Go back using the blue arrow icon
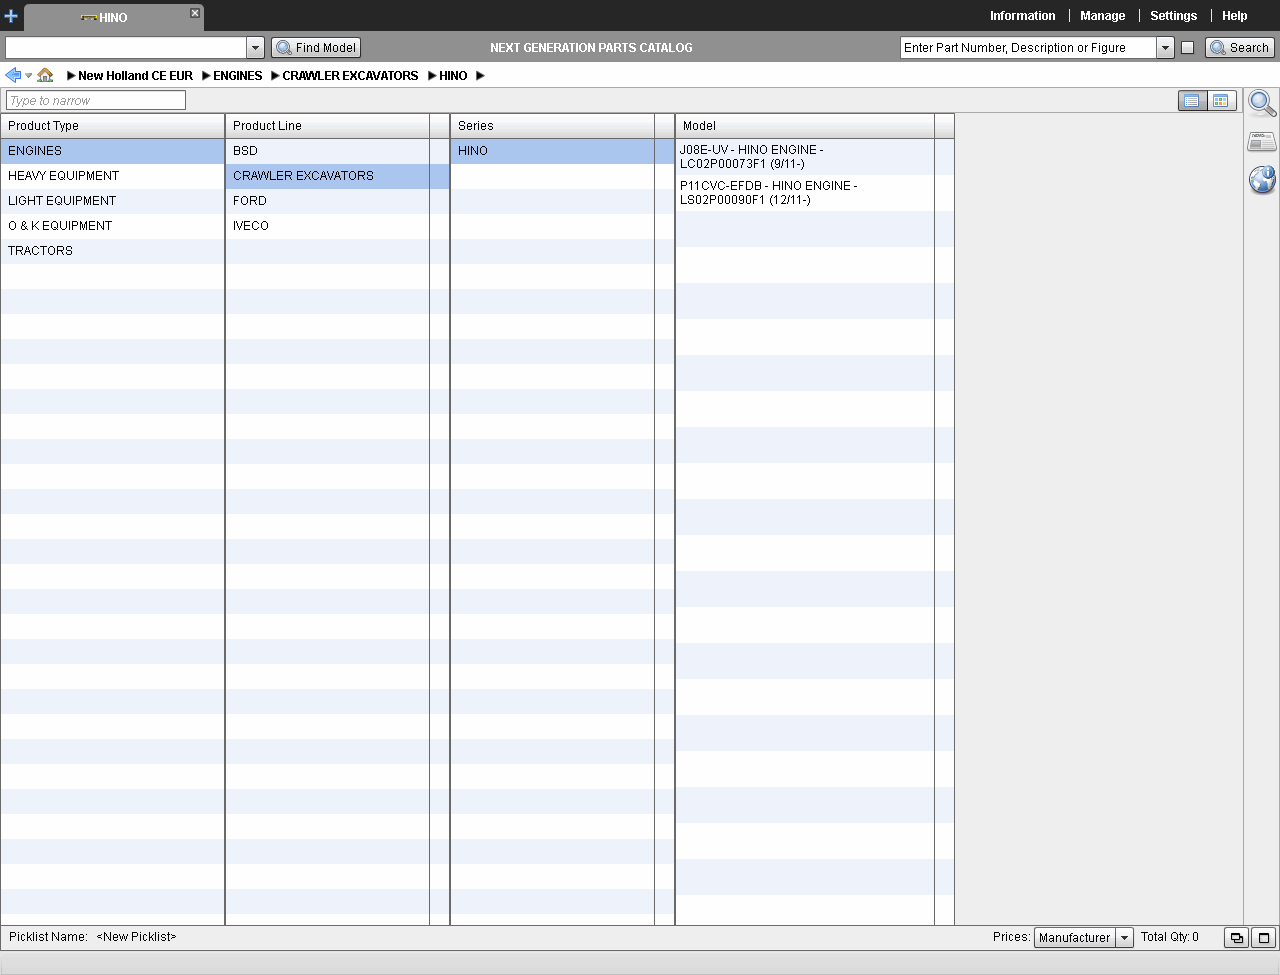The width and height of the screenshot is (1280, 975). pyautogui.click(x=13, y=75)
